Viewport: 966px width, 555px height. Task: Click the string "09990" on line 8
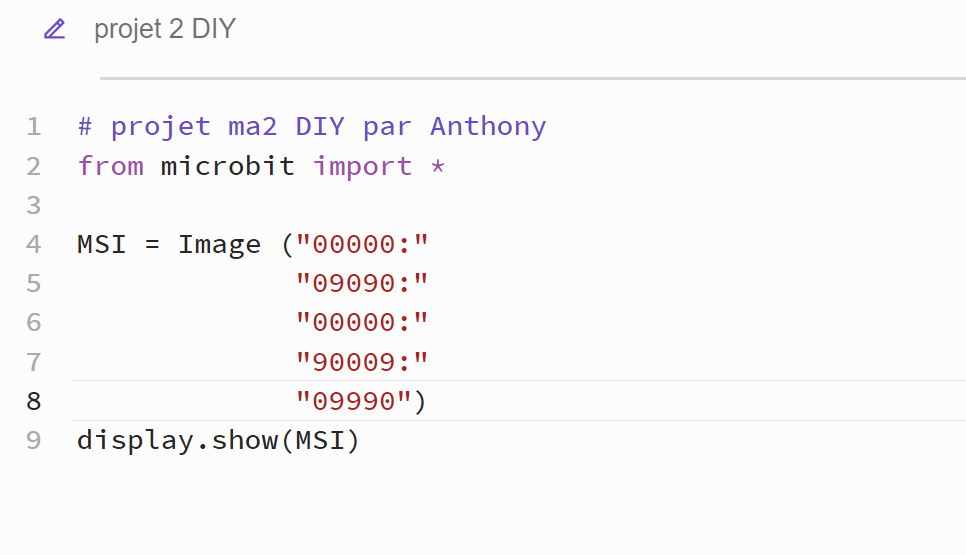(x=354, y=401)
